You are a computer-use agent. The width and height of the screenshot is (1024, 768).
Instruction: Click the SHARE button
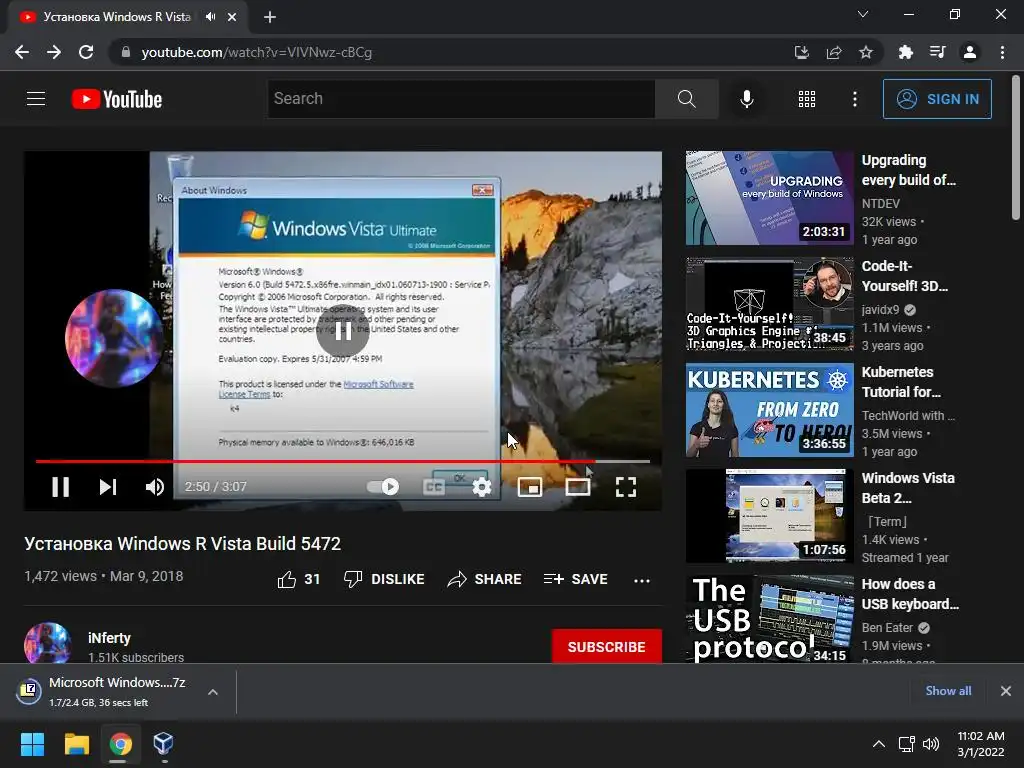point(485,579)
